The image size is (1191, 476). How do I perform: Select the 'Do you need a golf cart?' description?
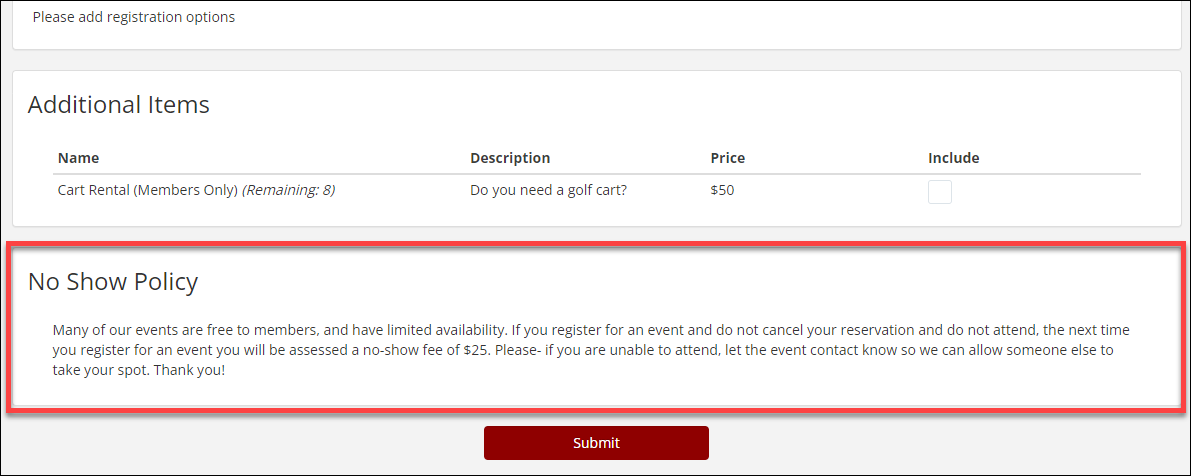point(548,190)
